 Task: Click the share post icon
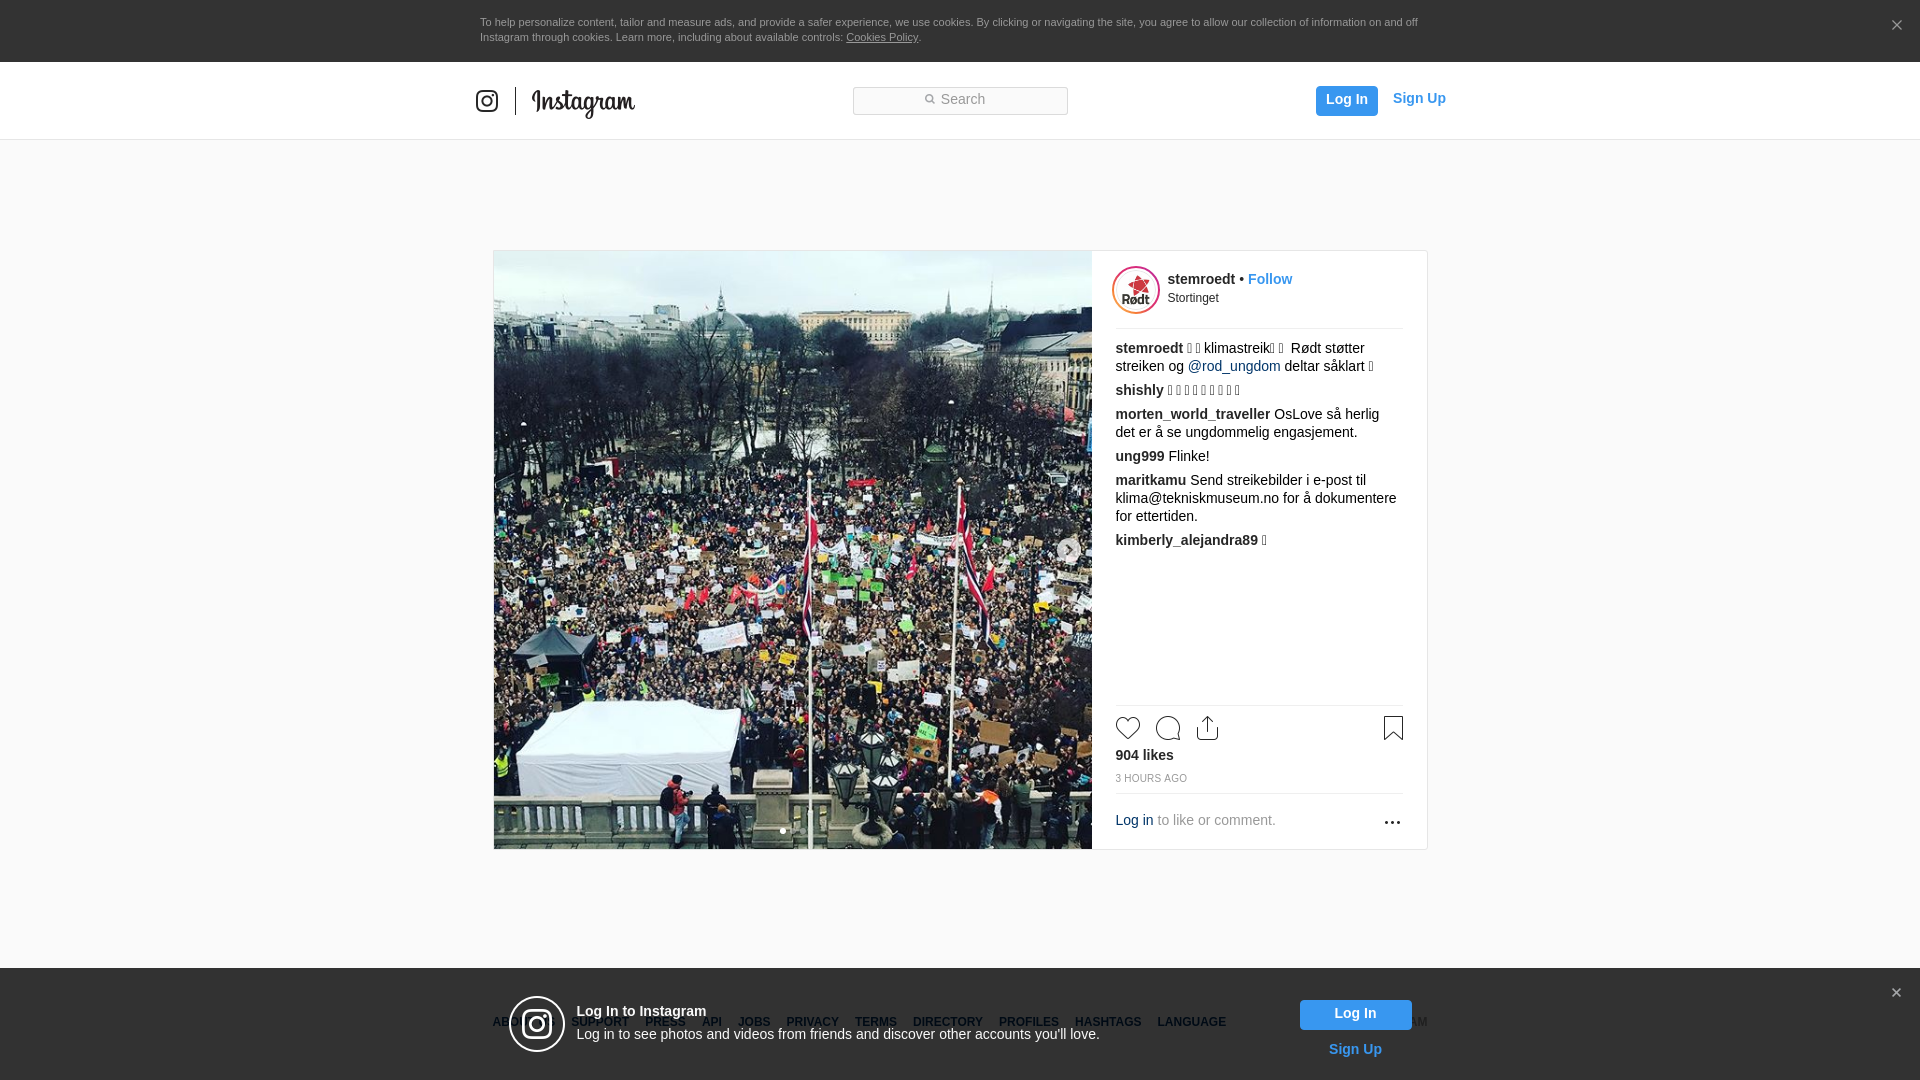point(1207,728)
